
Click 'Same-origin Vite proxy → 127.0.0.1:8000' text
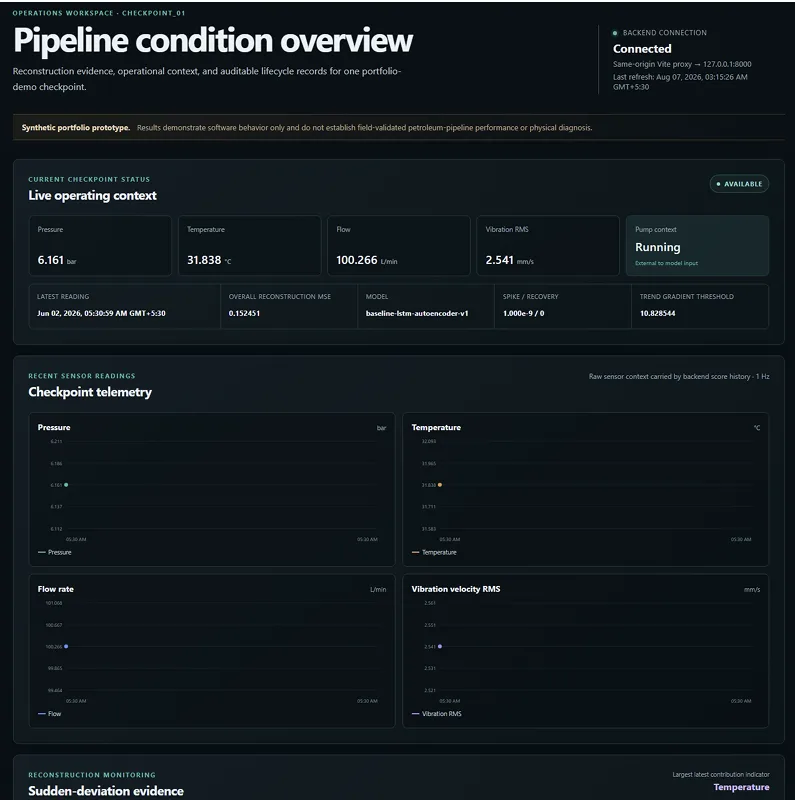pos(682,64)
